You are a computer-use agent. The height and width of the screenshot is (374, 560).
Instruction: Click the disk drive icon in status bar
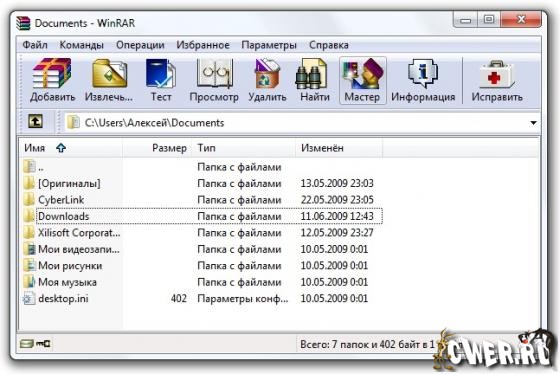(x=26, y=344)
